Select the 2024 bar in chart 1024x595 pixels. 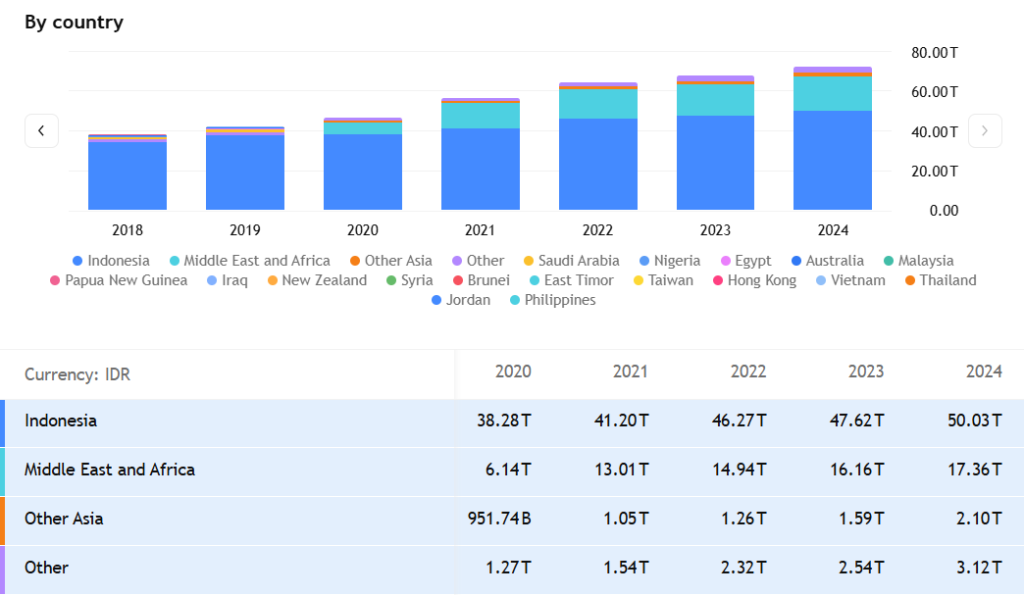pos(832,140)
